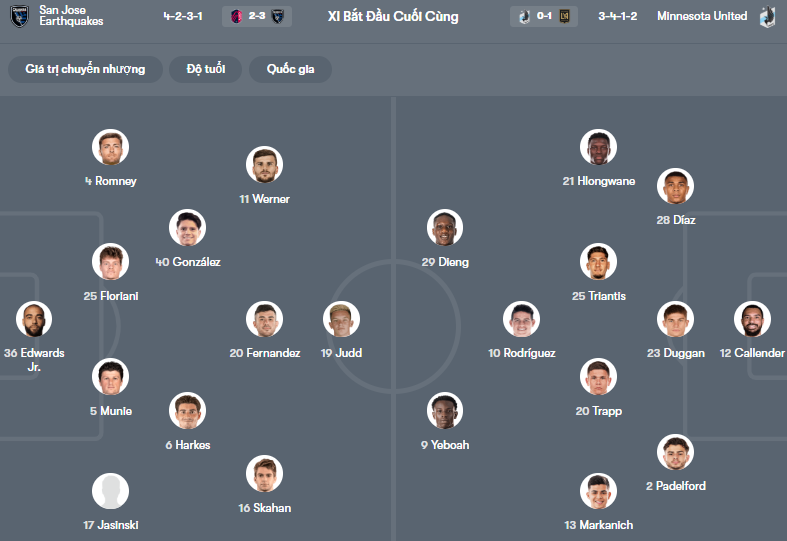Select Hlongwane's player photo
787x541 pixels.
(x=598, y=148)
